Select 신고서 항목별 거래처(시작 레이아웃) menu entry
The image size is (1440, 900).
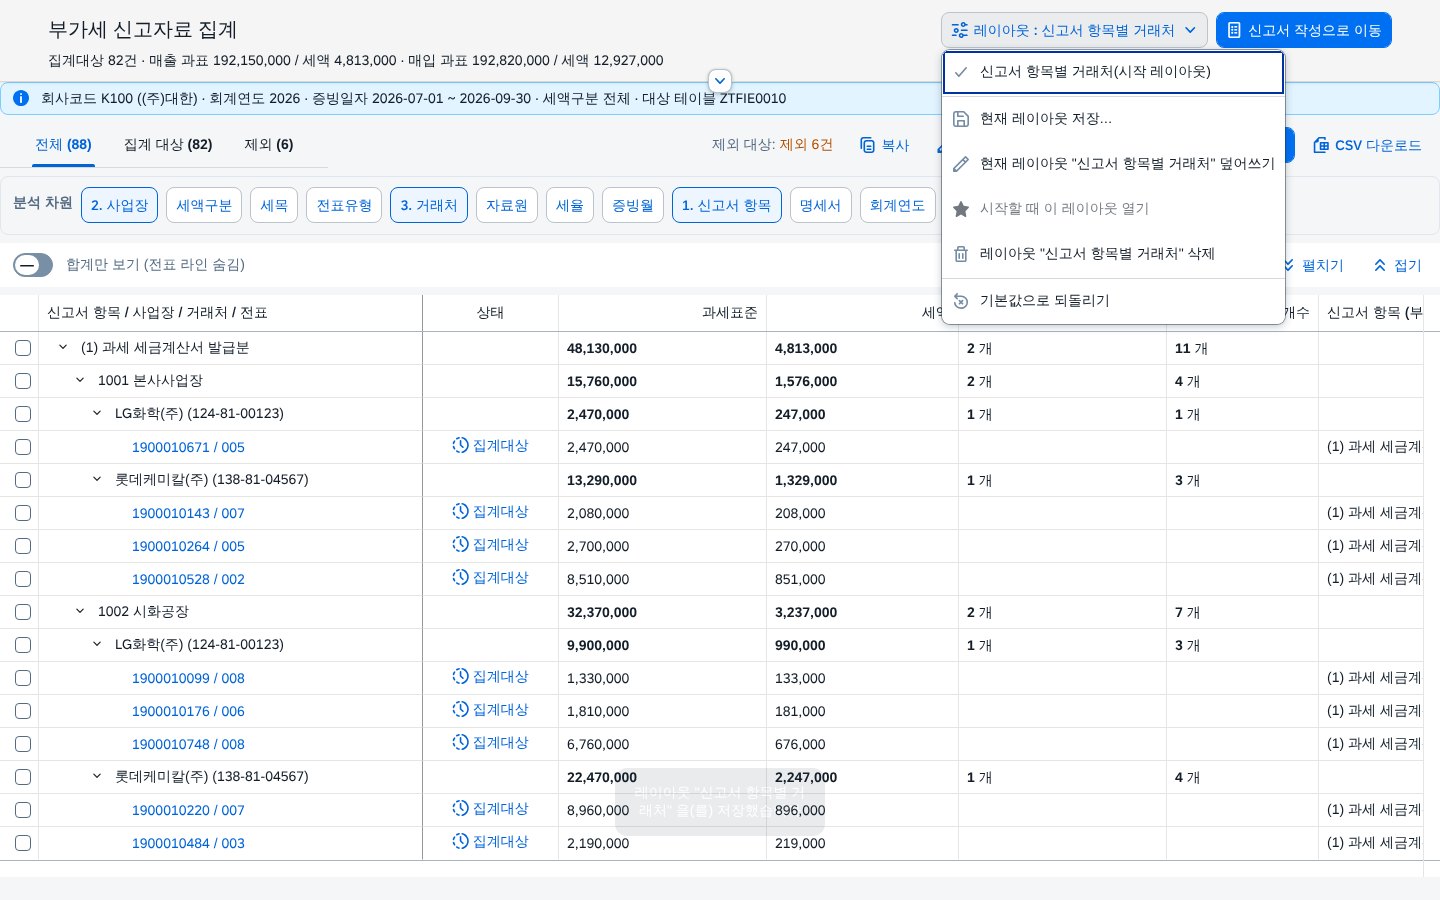(1113, 72)
